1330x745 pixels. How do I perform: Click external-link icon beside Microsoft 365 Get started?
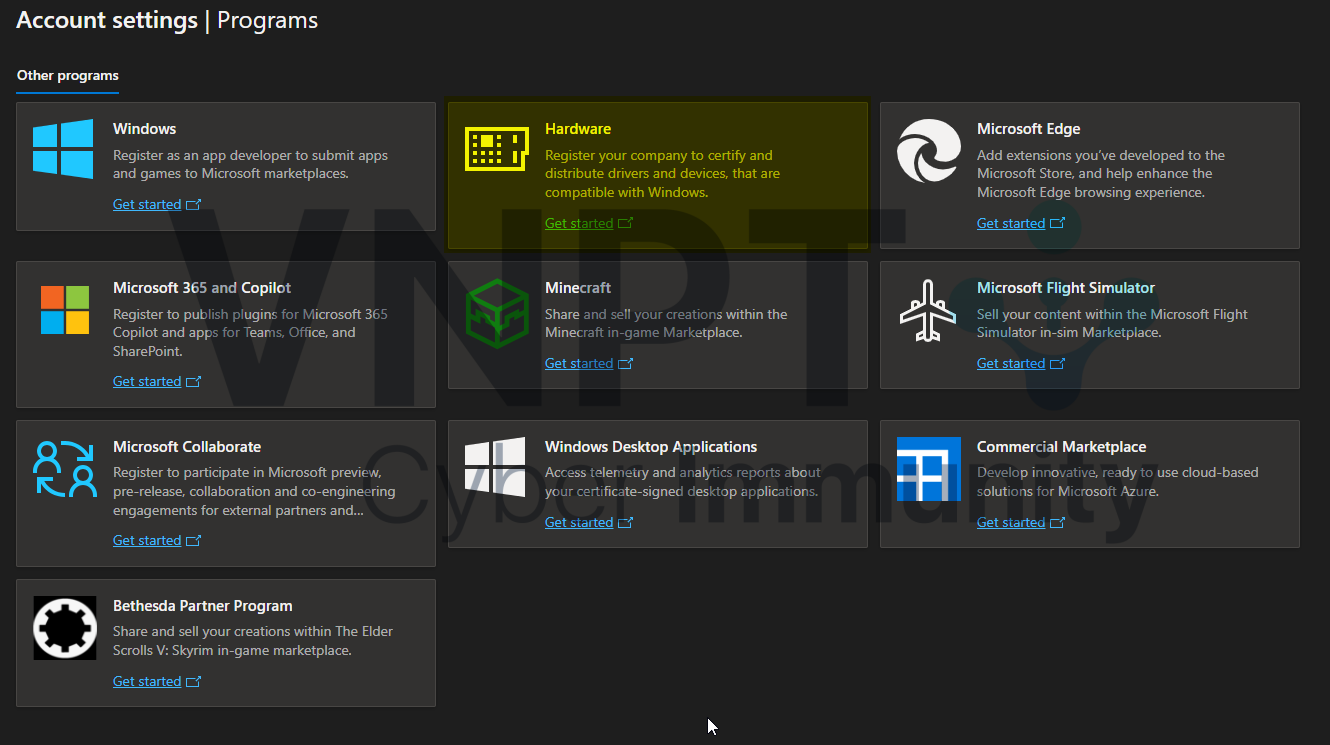(194, 382)
